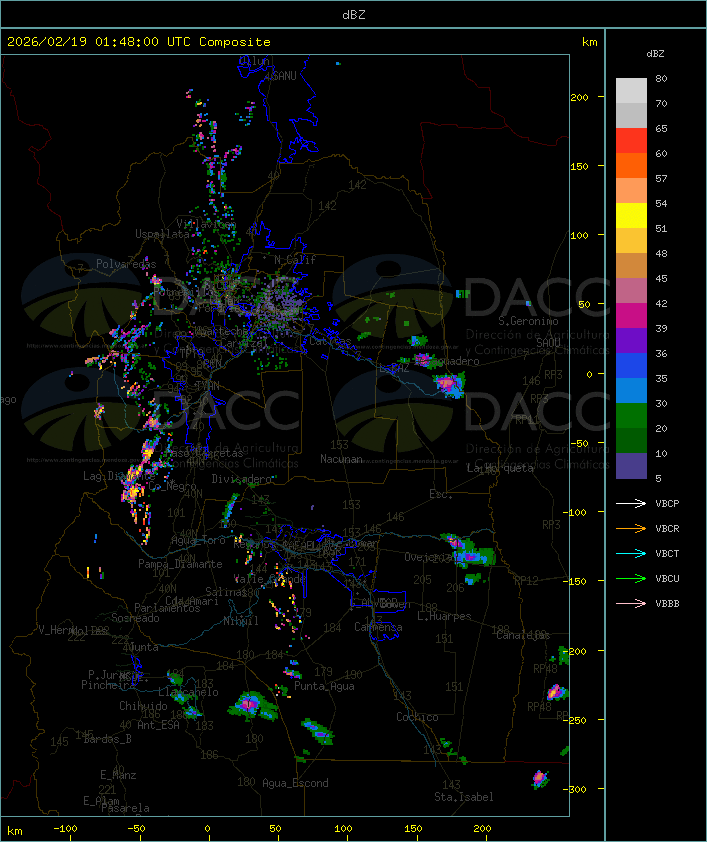
Task: Select the VBCU legend label
Action: [x=667, y=578]
